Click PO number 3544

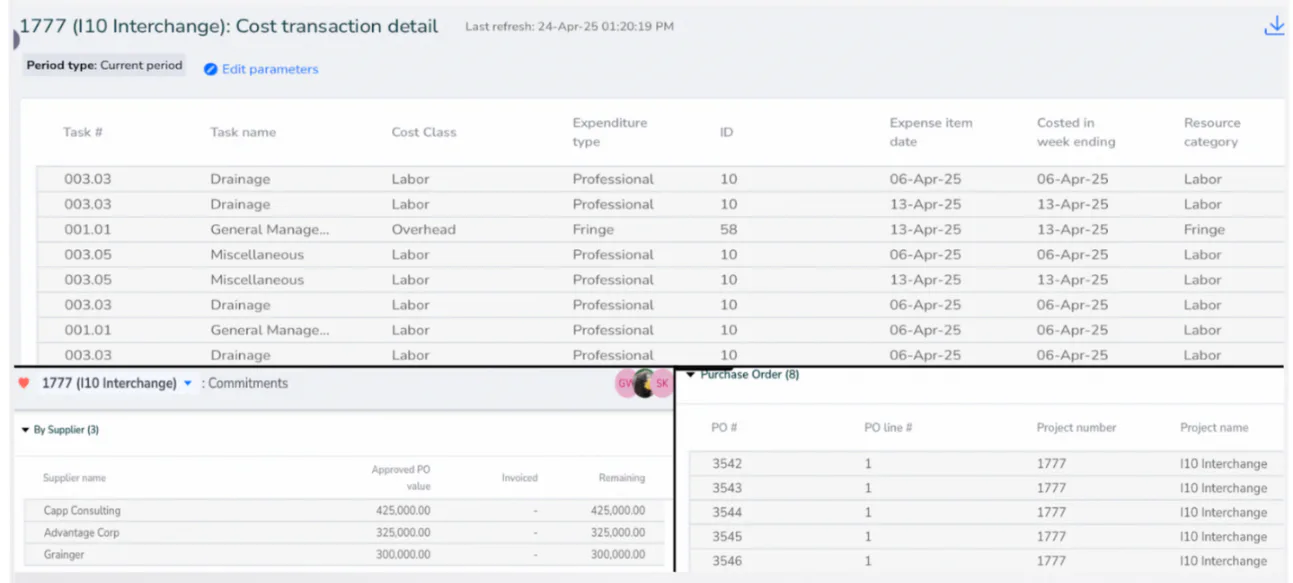(727, 512)
